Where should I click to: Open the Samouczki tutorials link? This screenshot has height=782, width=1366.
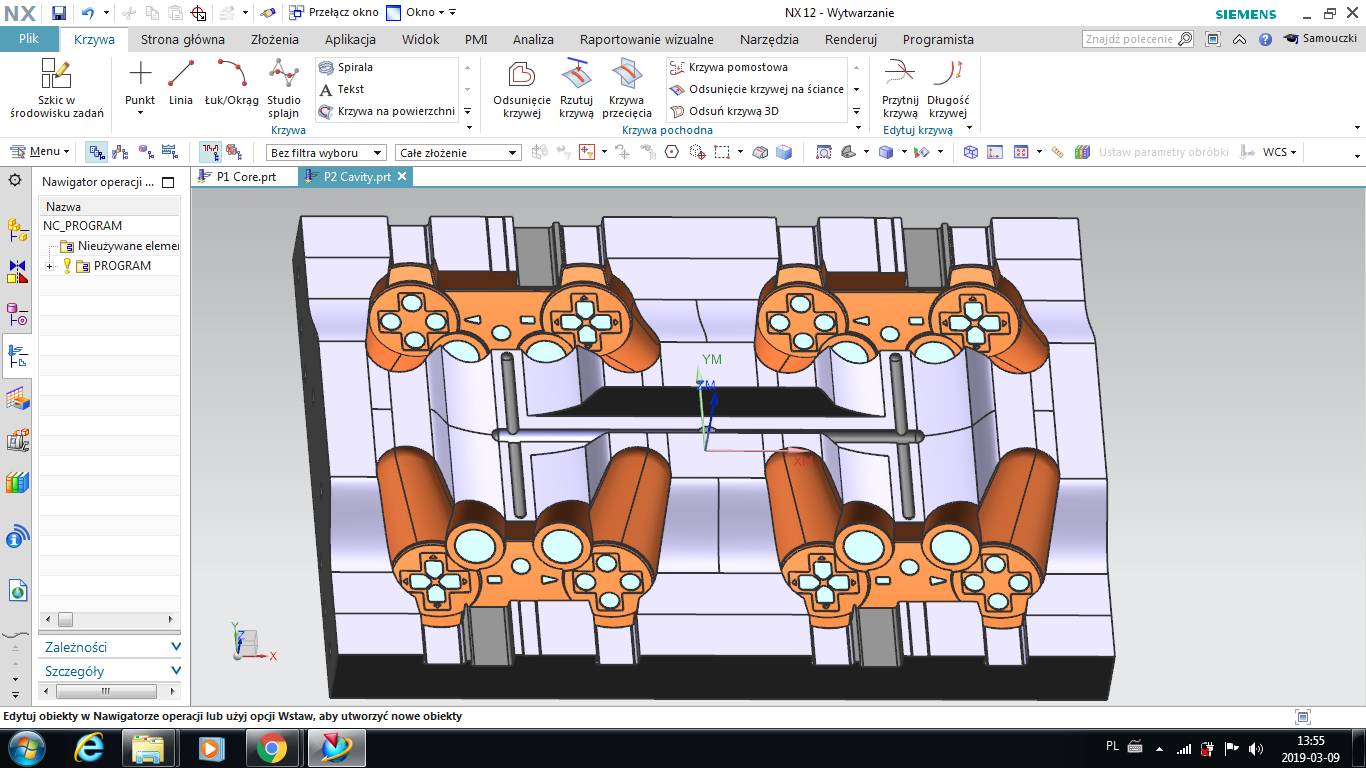1320,39
